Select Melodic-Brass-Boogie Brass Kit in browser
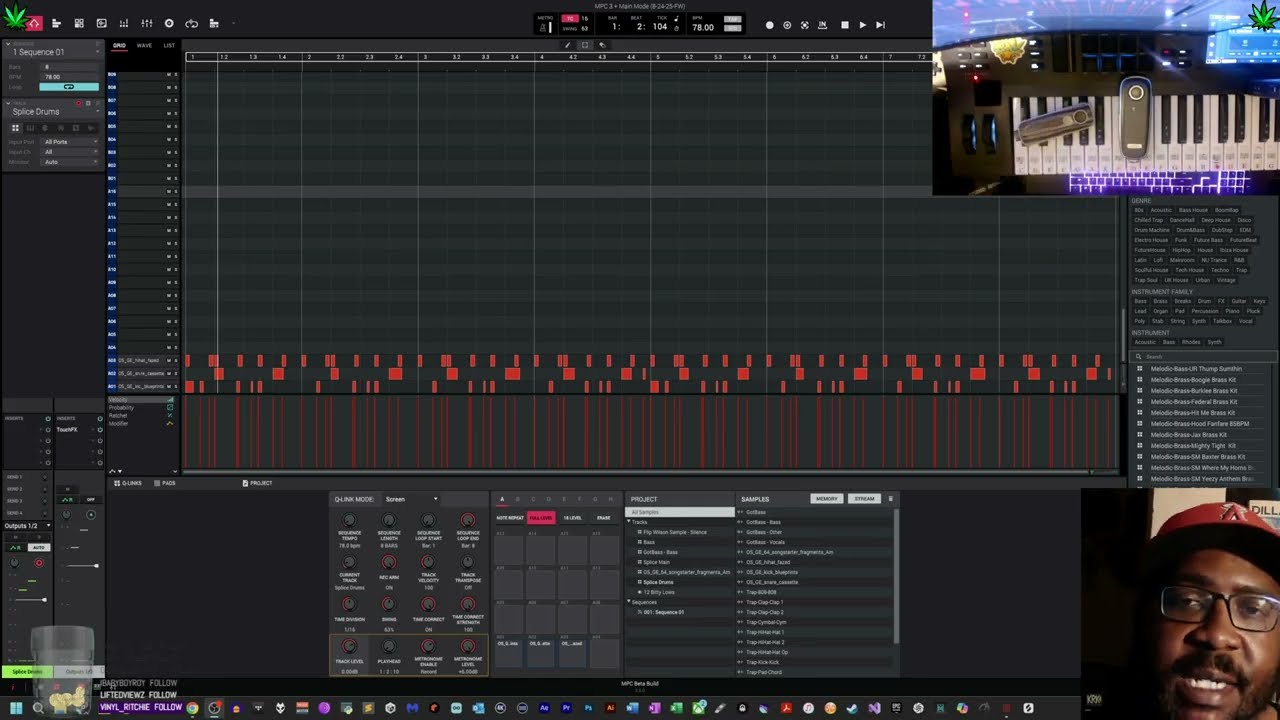This screenshot has width=1280, height=720. tap(1193, 380)
